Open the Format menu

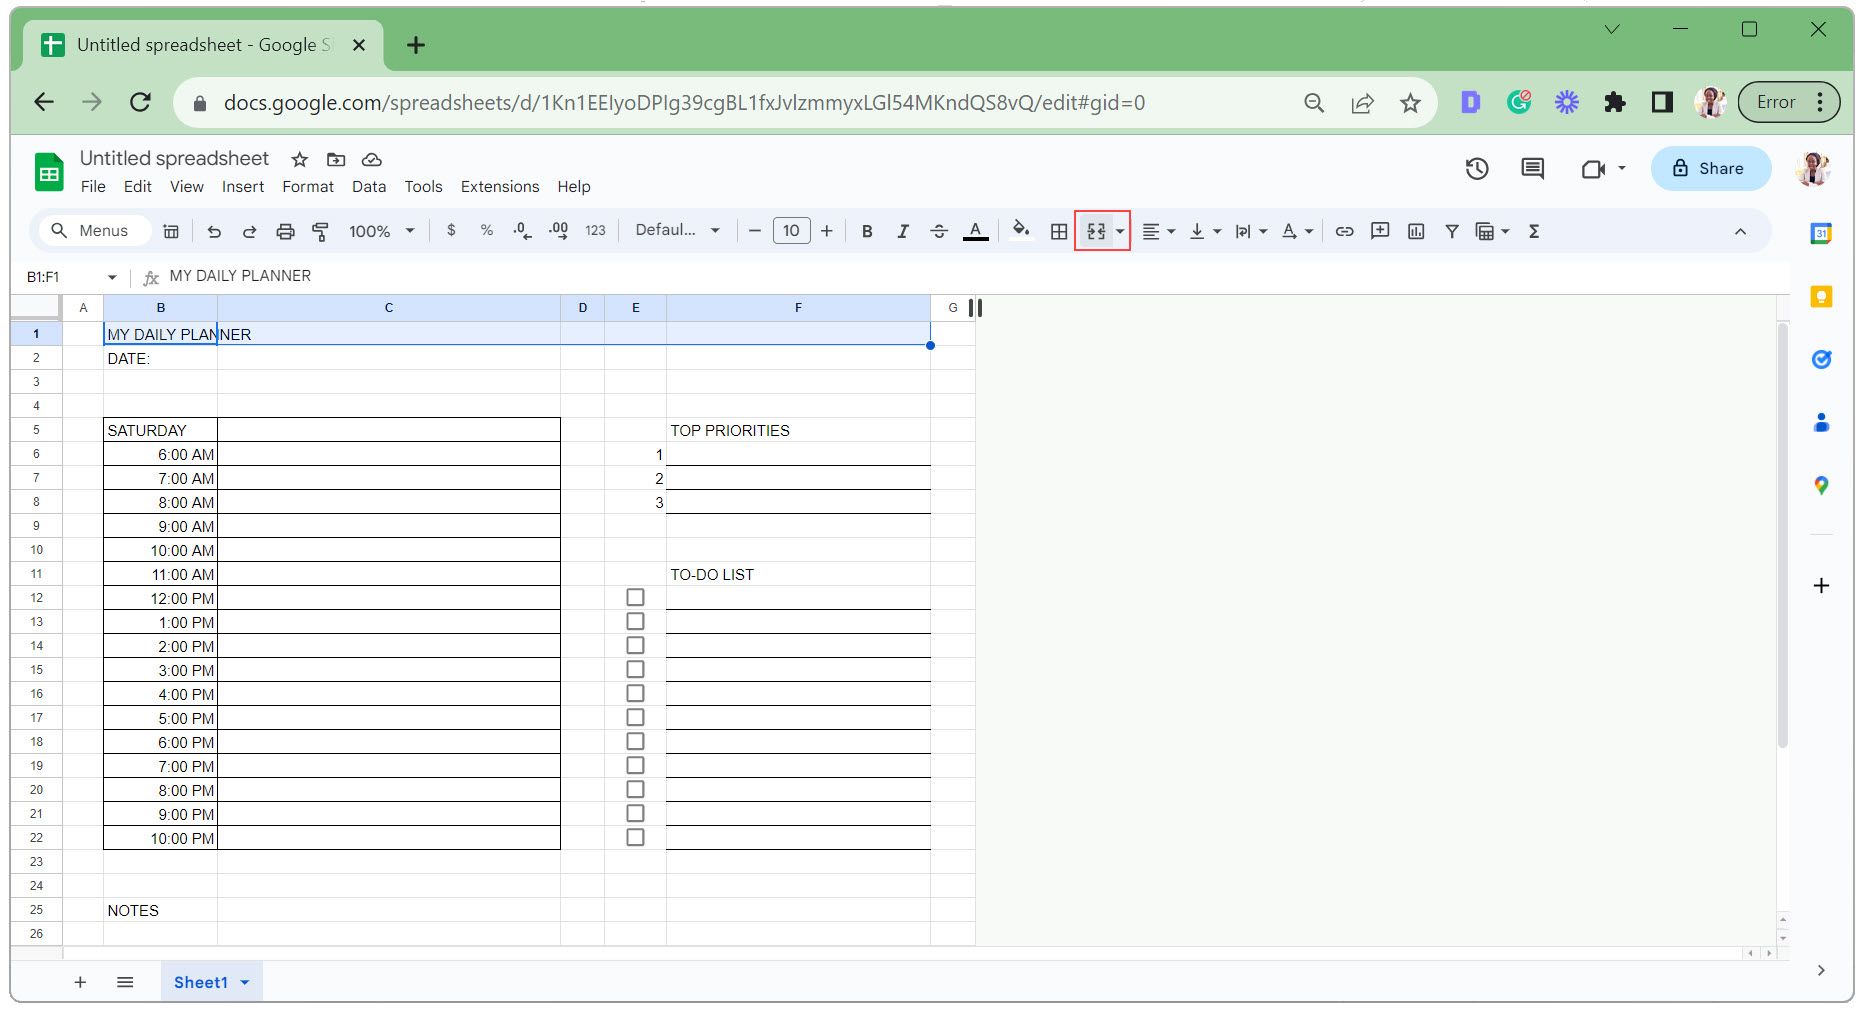307,186
